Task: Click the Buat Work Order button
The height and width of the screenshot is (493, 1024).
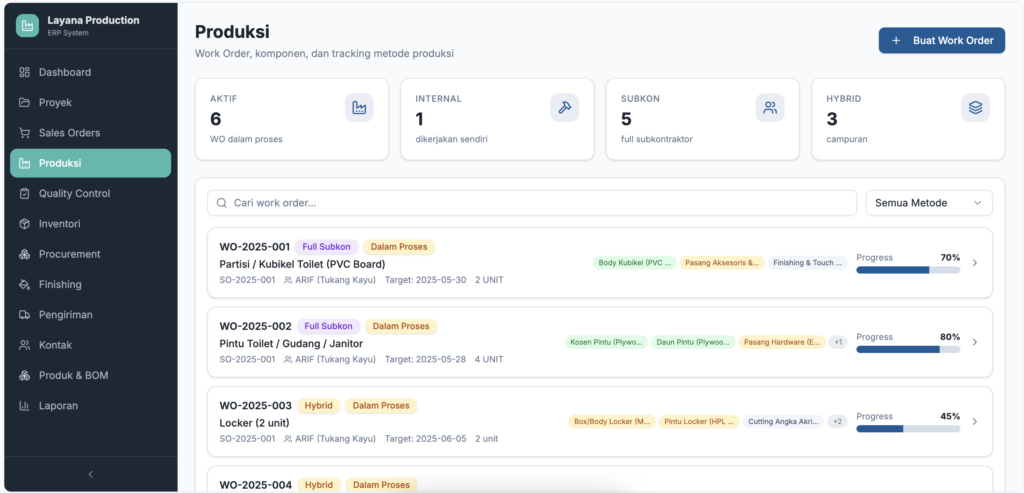Action: 941,40
